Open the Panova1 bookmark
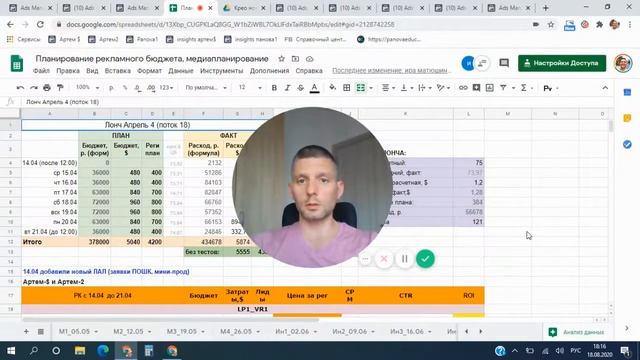The image size is (640, 360). [142, 40]
